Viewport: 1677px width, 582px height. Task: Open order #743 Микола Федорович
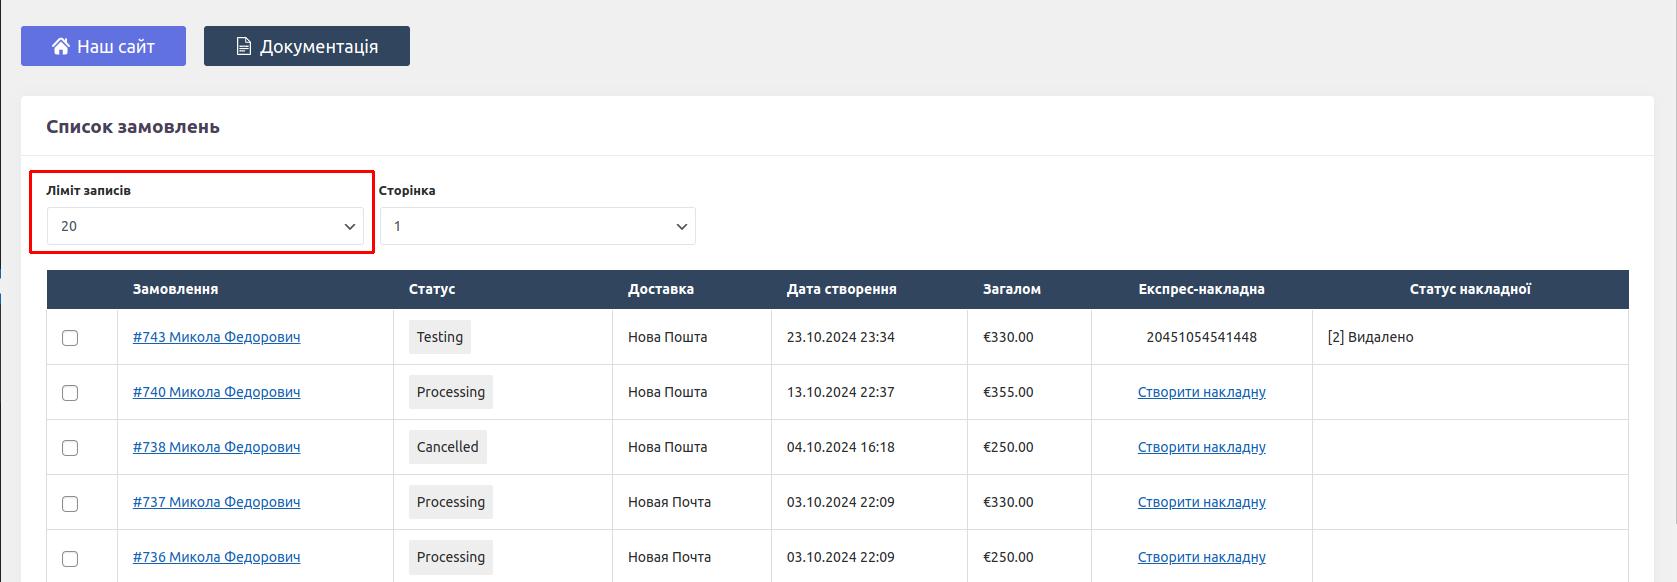tap(216, 337)
